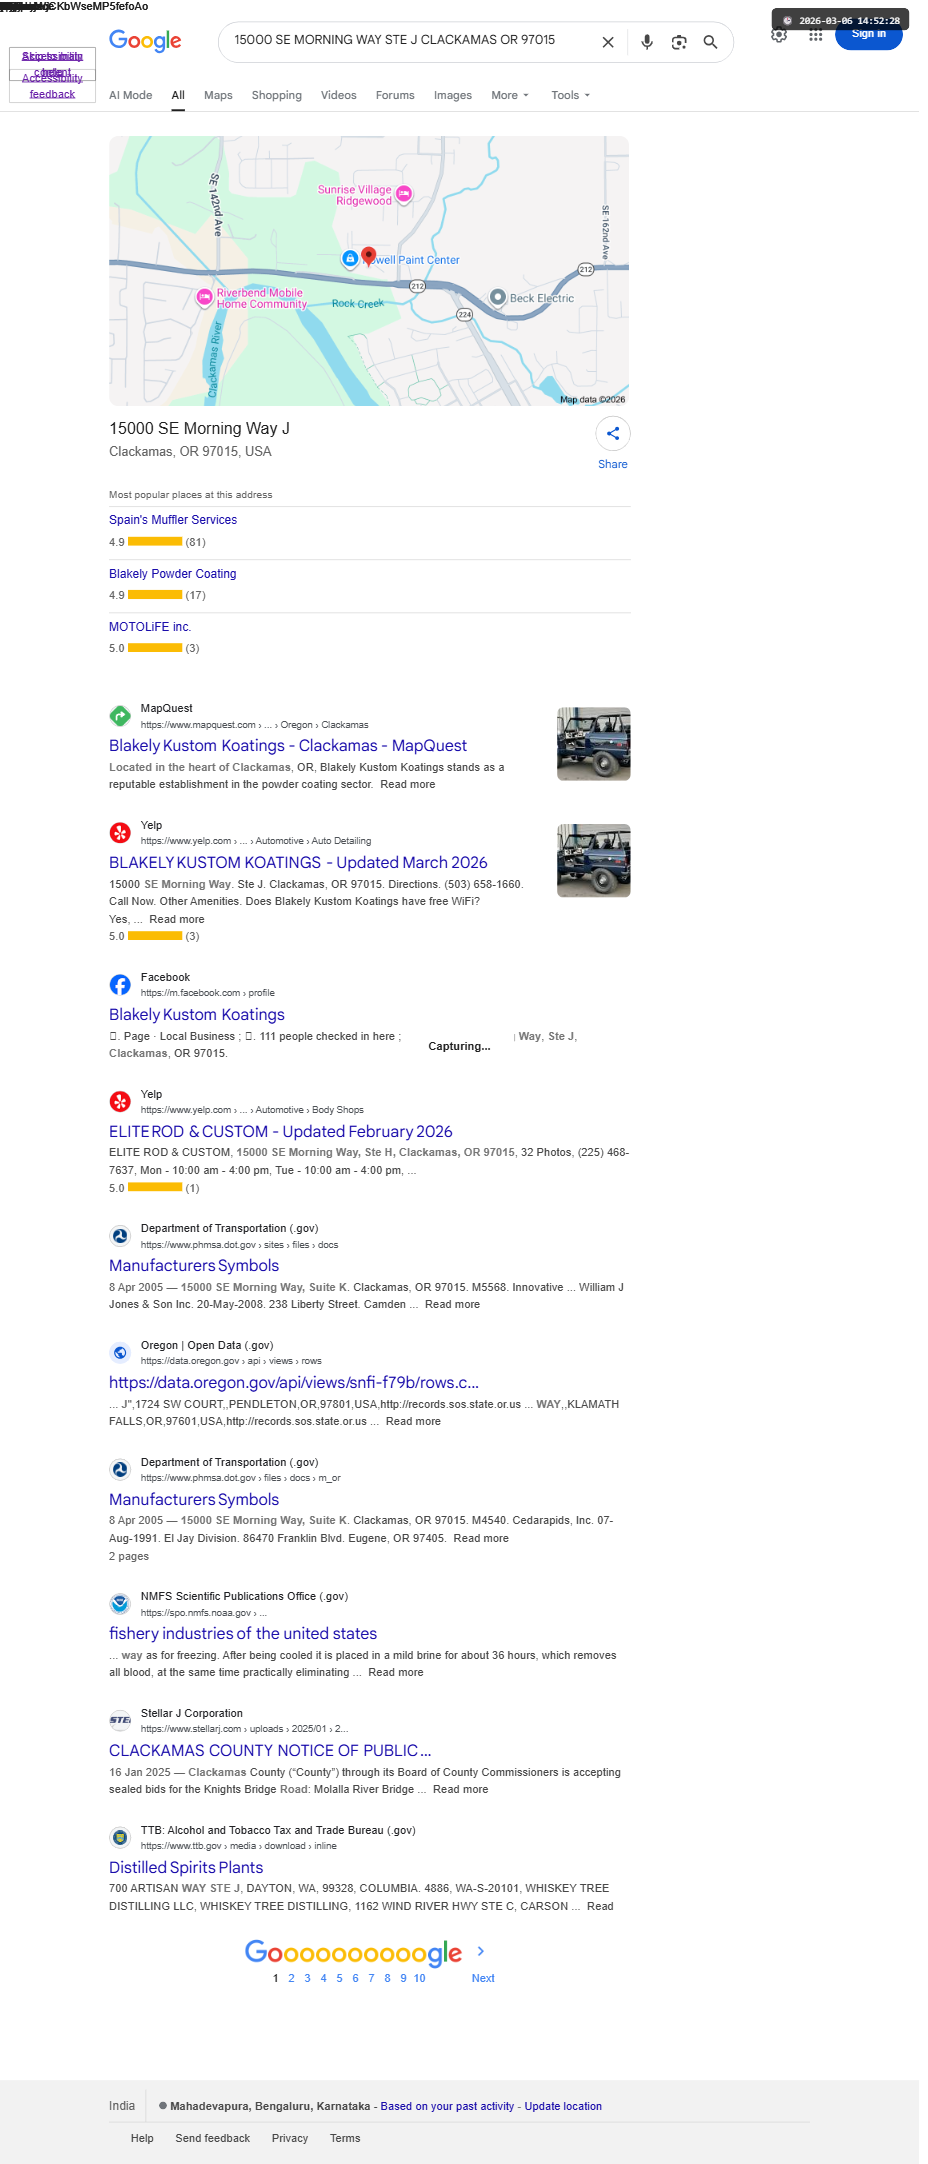Open Spain's Muffler Services link
928x2164 pixels.
point(173,520)
